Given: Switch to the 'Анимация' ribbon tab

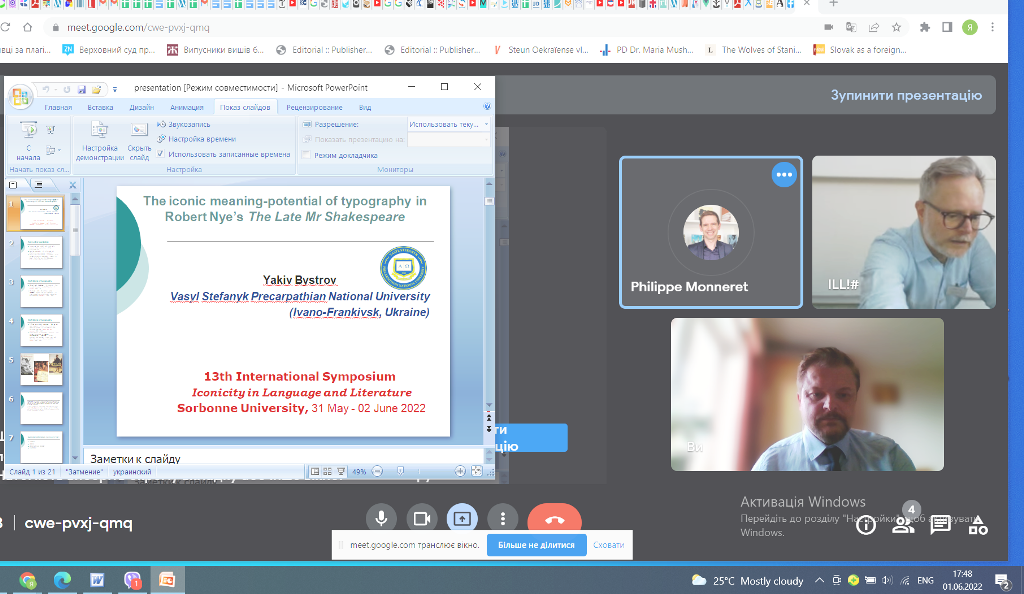Looking at the screenshot, I should (x=186, y=107).
